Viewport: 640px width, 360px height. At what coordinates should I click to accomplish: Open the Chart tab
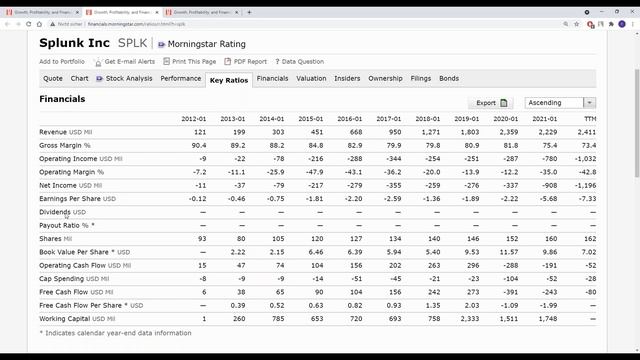[80, 78]
